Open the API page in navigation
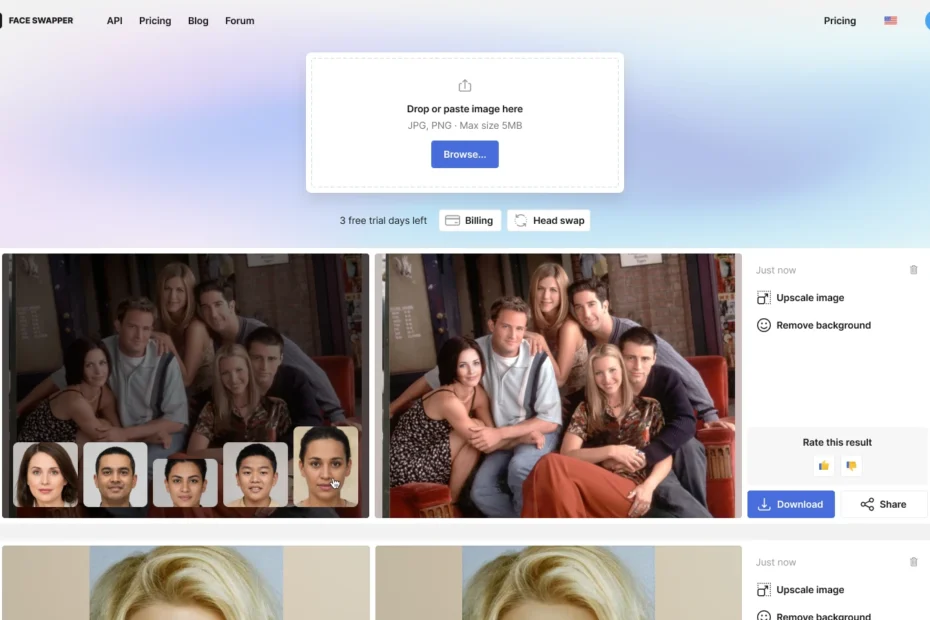The image size is (930, 620). click(114, 21)
